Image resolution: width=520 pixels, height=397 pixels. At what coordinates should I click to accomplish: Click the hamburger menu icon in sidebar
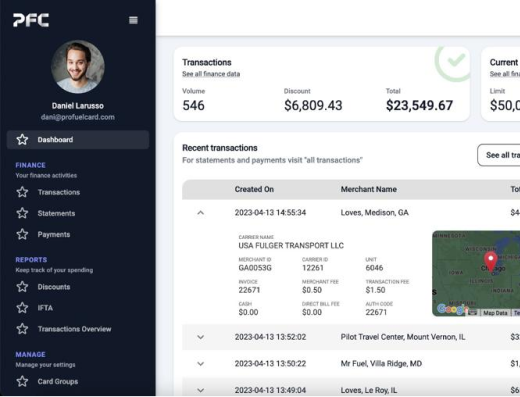pyautogui.click(x=133, y=20)
